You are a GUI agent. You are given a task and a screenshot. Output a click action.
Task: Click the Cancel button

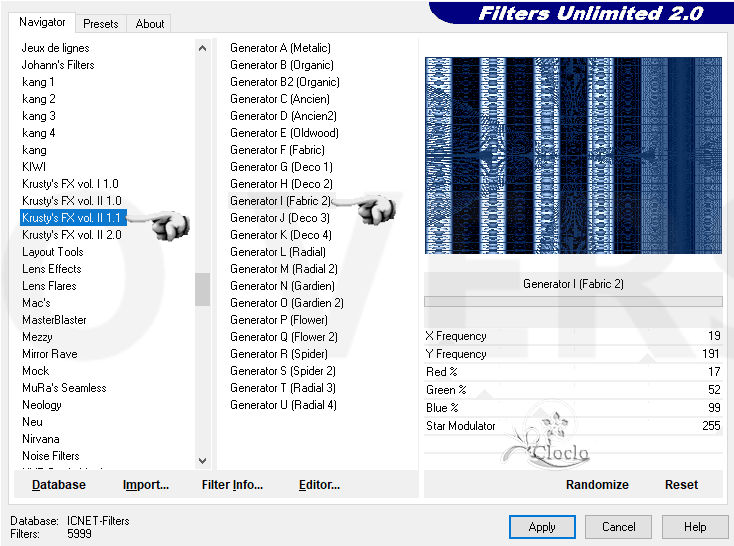[x=618, y=527]
